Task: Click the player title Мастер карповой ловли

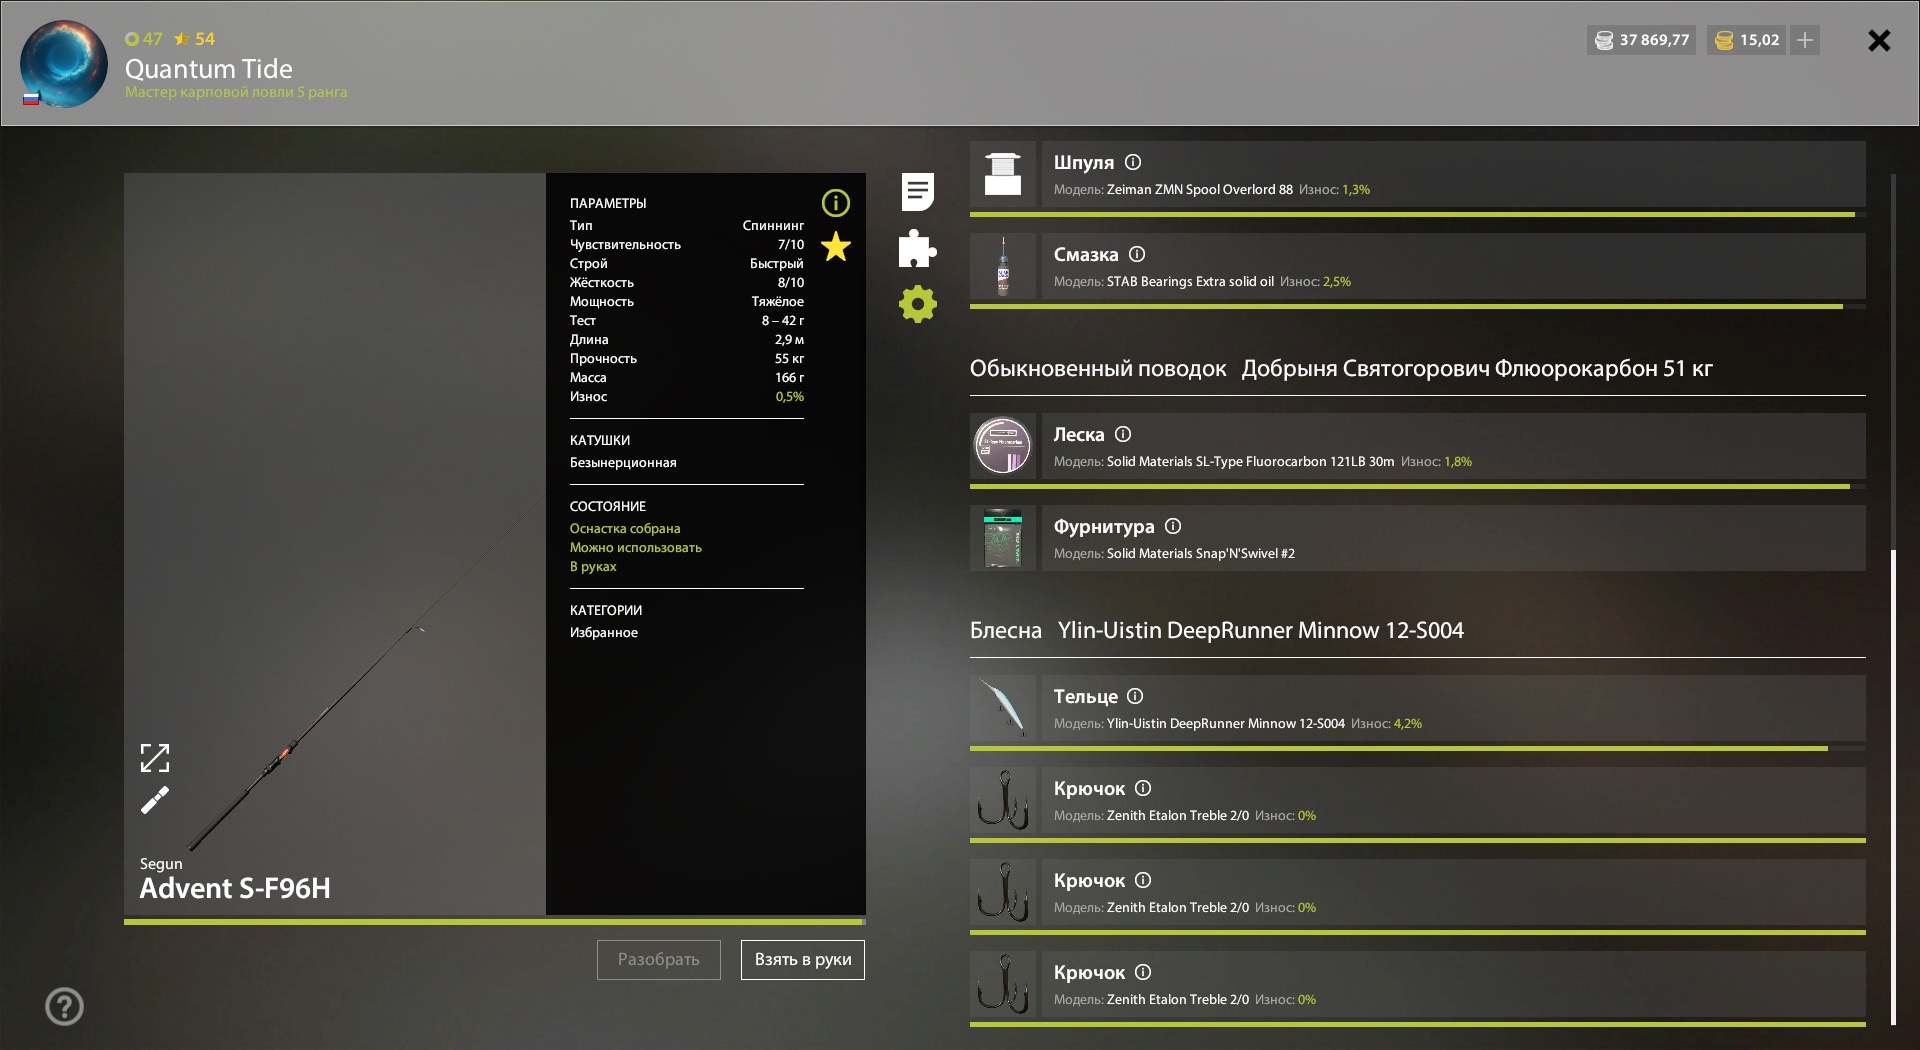Action: point(236,92)
